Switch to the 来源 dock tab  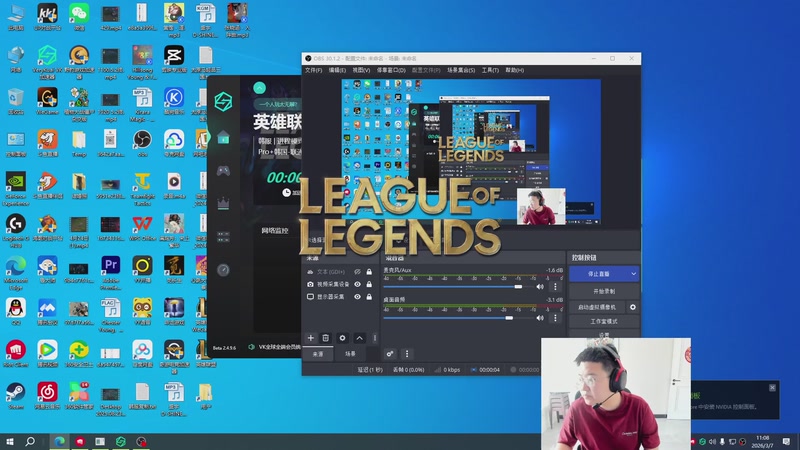[x=317, y=354]
